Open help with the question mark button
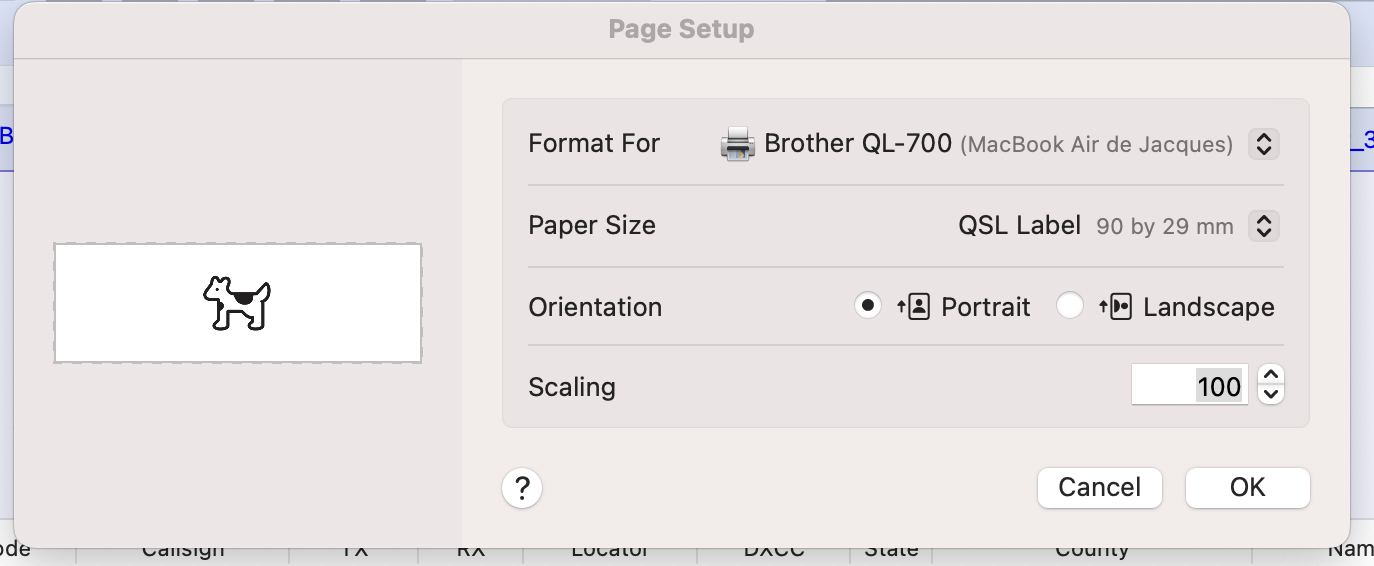The height and width of the screenshot is (566, 1374). [x=522, y=488]
